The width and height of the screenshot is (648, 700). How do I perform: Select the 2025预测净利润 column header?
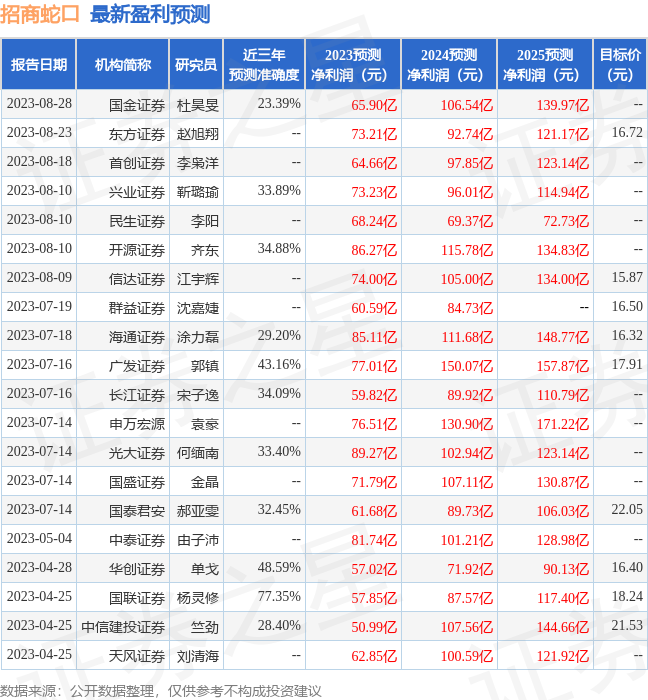[545, 65]
